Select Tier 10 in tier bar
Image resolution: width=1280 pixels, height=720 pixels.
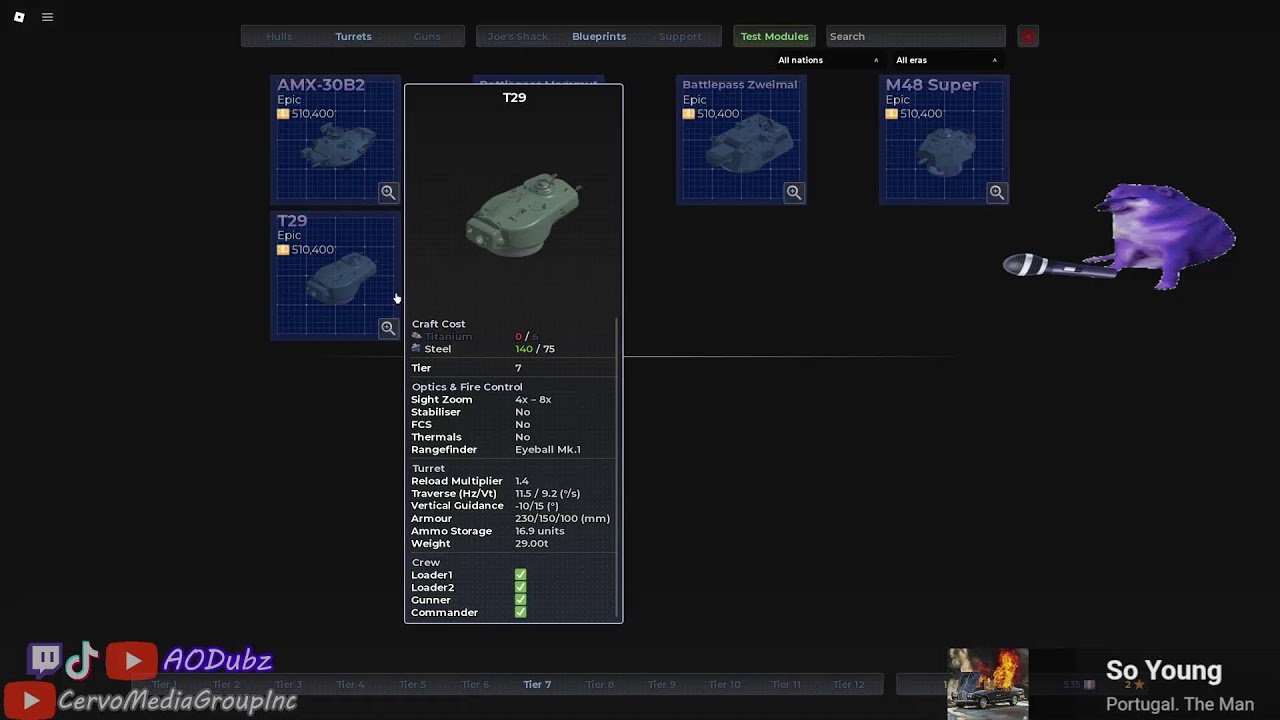(724, 685)
